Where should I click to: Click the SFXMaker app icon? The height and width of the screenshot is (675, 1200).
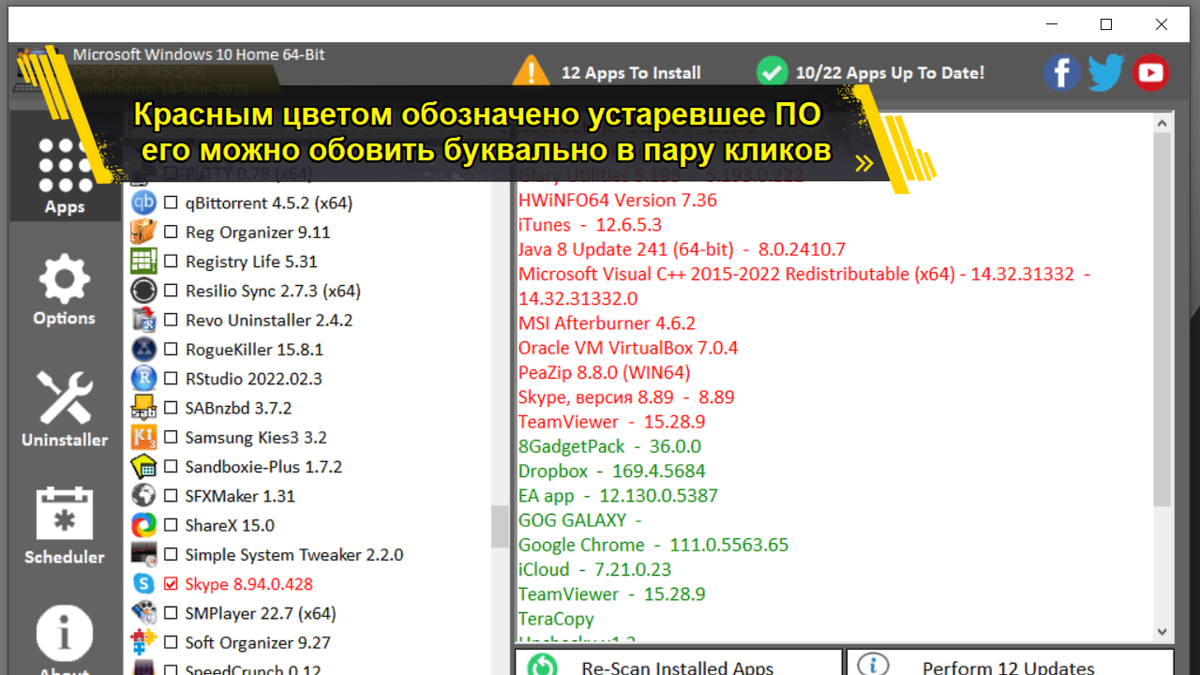(x=144, y=495)
